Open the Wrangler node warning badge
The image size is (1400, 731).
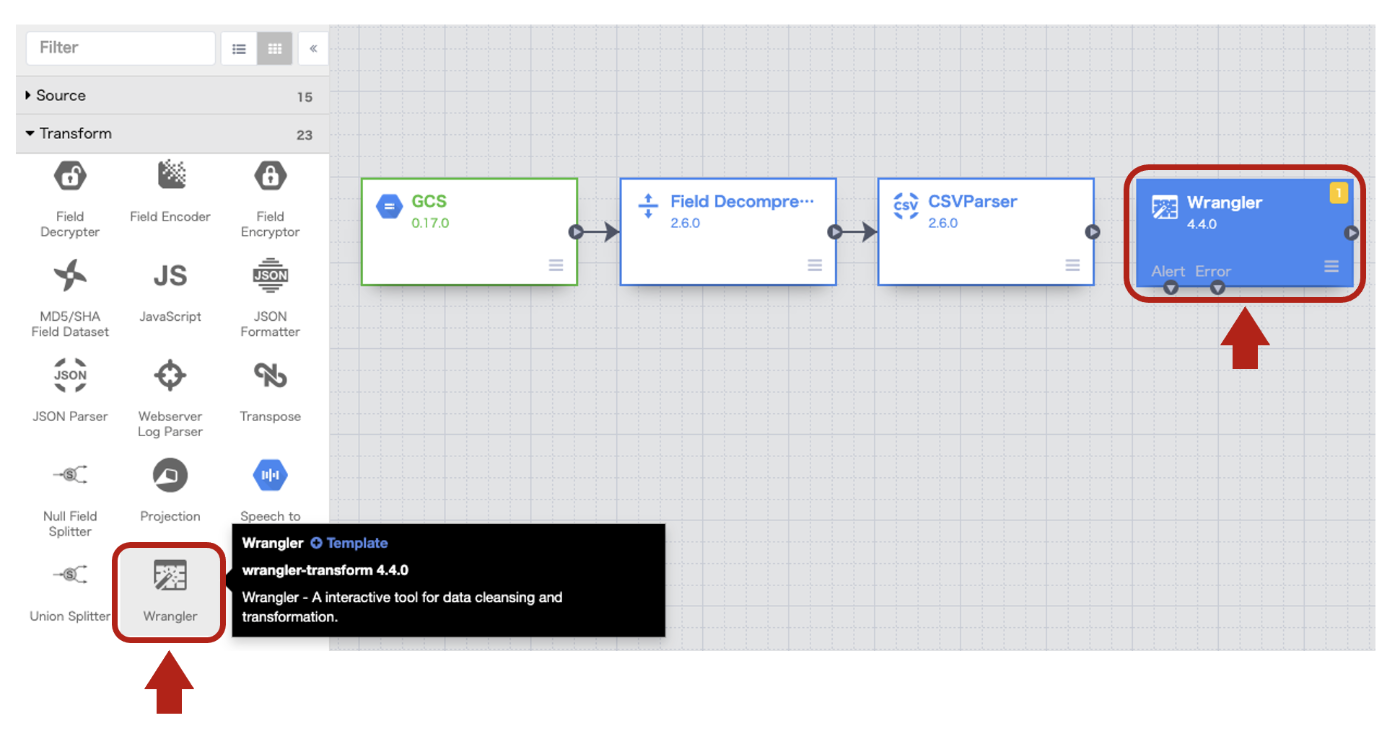pos(1339,194)
